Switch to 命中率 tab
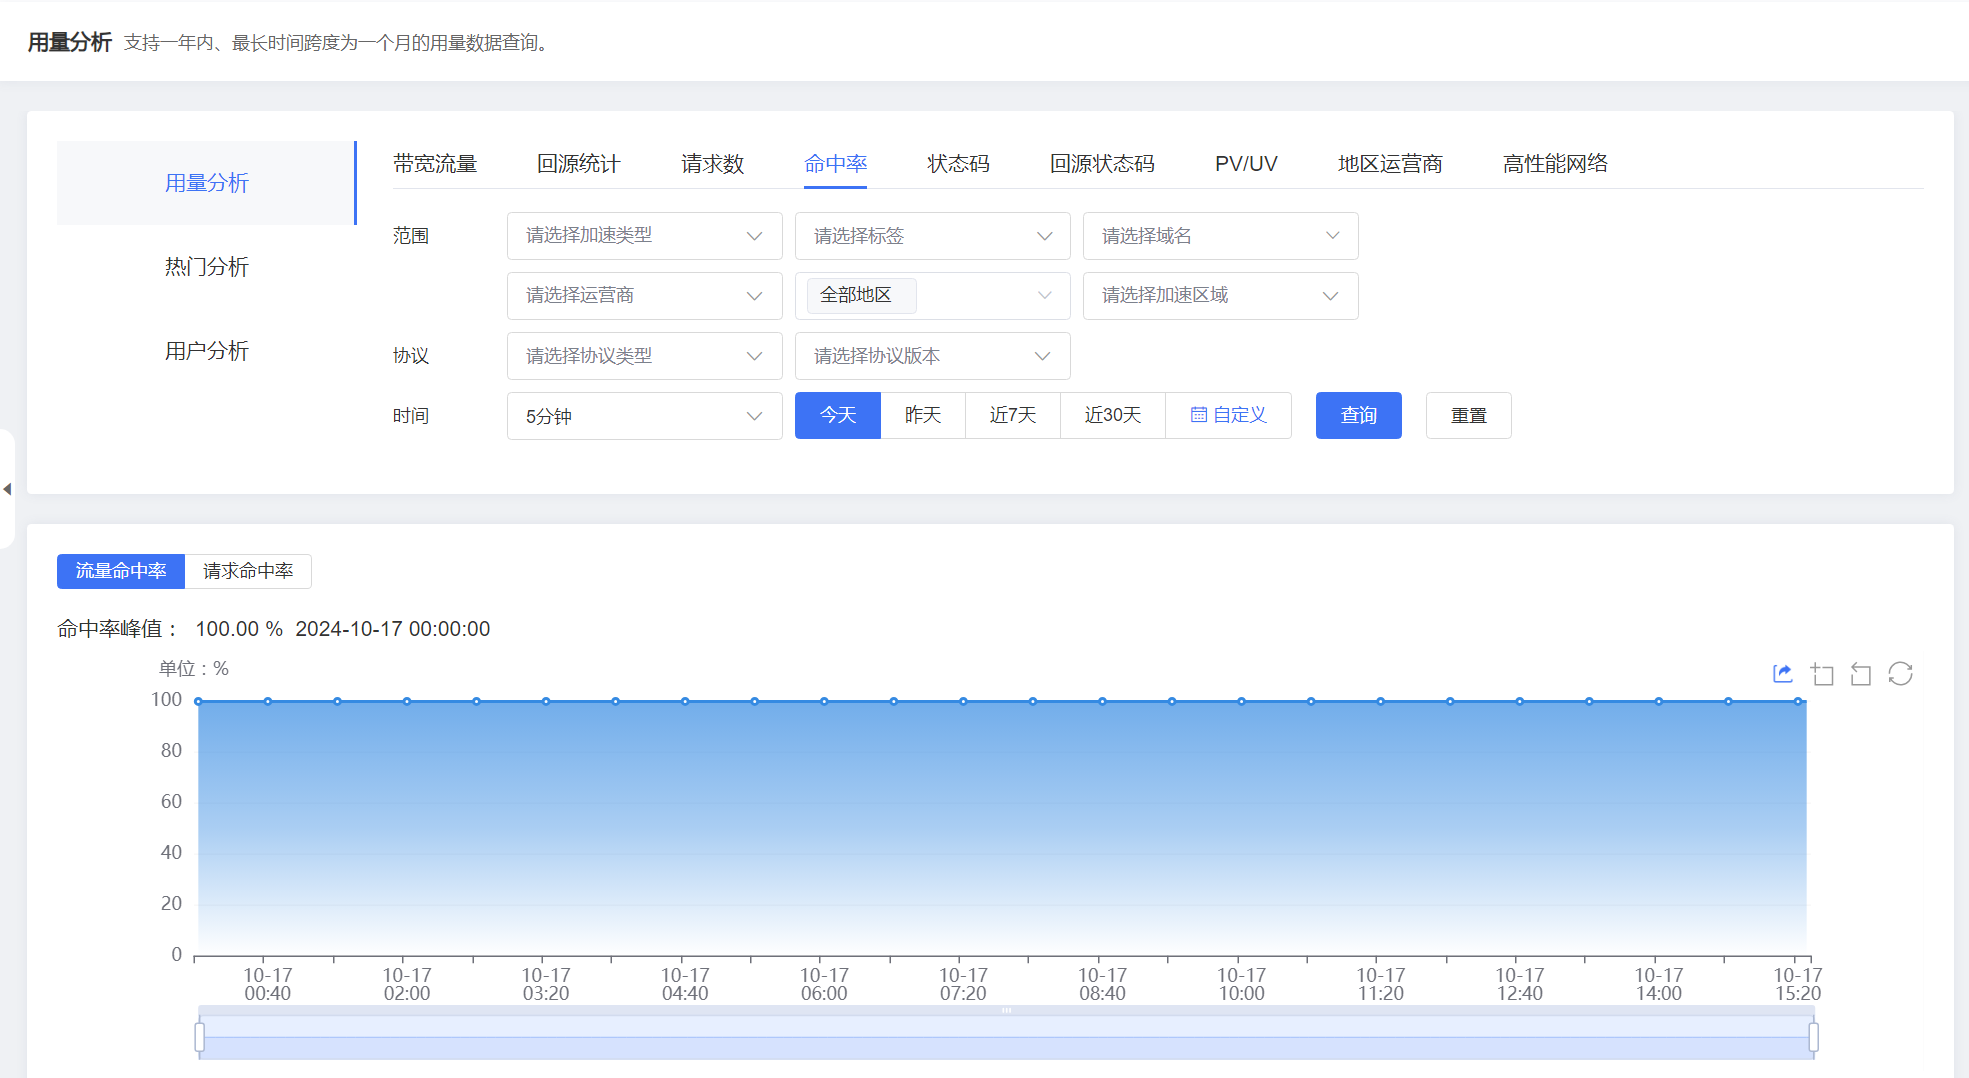This screenshot has height=1078, width=1969. point(836,164)
